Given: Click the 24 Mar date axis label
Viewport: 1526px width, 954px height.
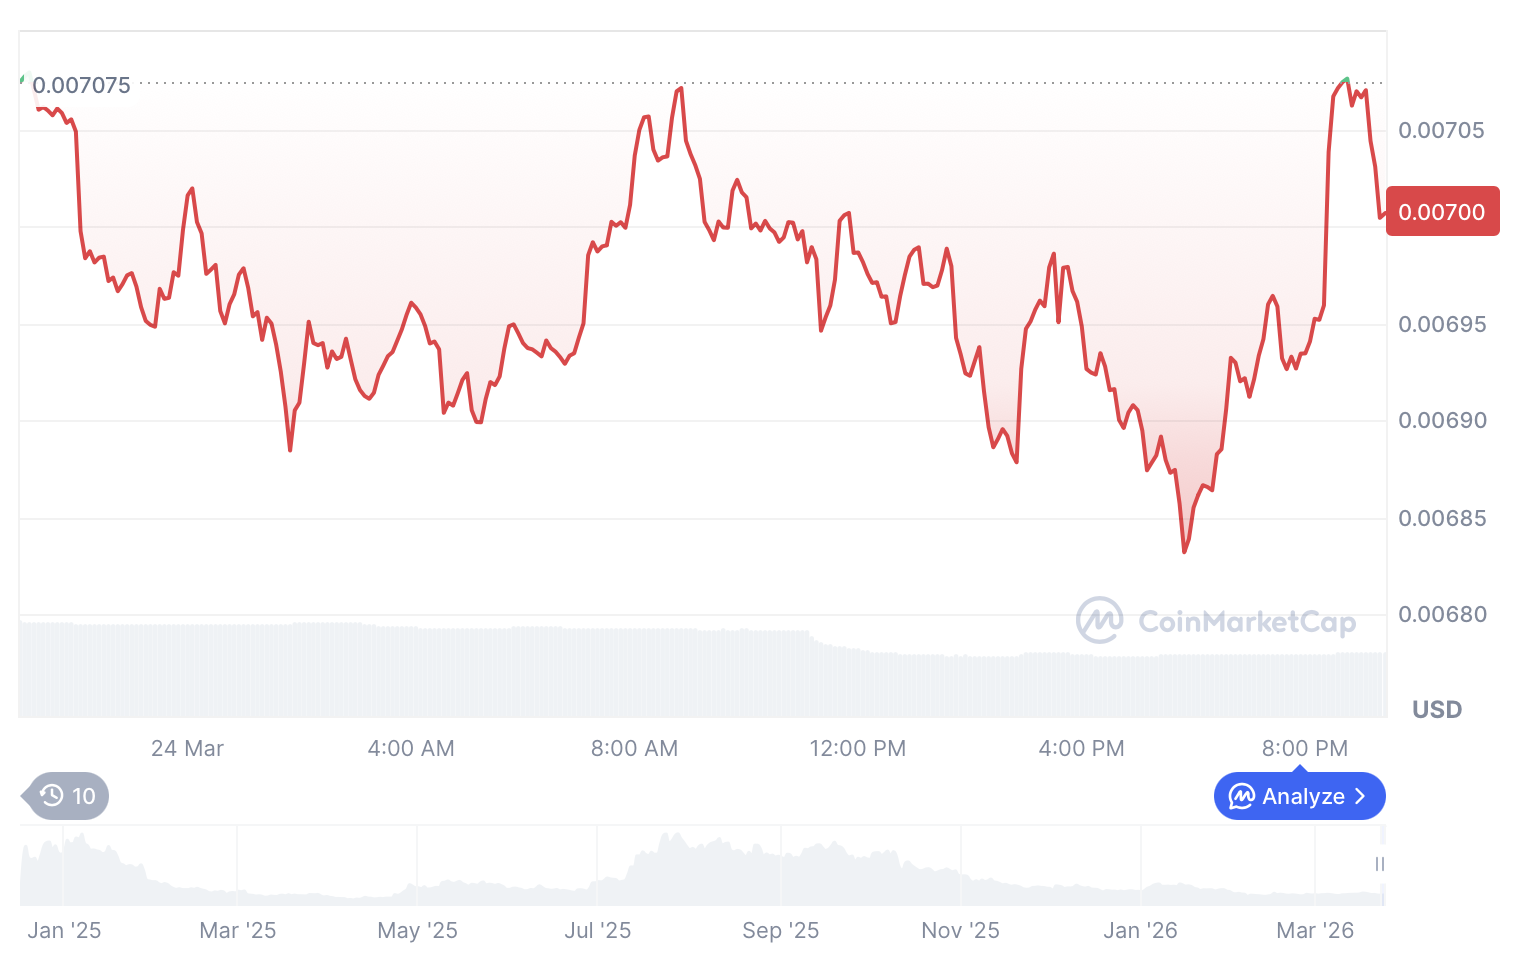Looking at the screenshot, I should click(x=187, y=749).
